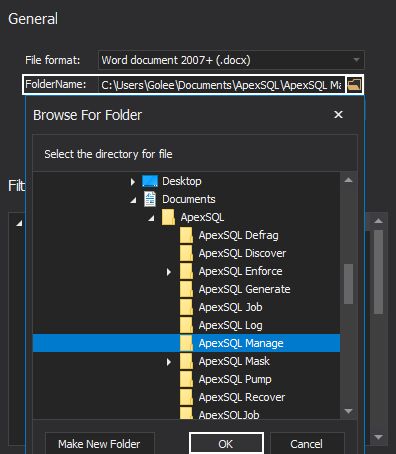Collapse the tree node in the background panel
396x454 pixels.
point(19,223)
